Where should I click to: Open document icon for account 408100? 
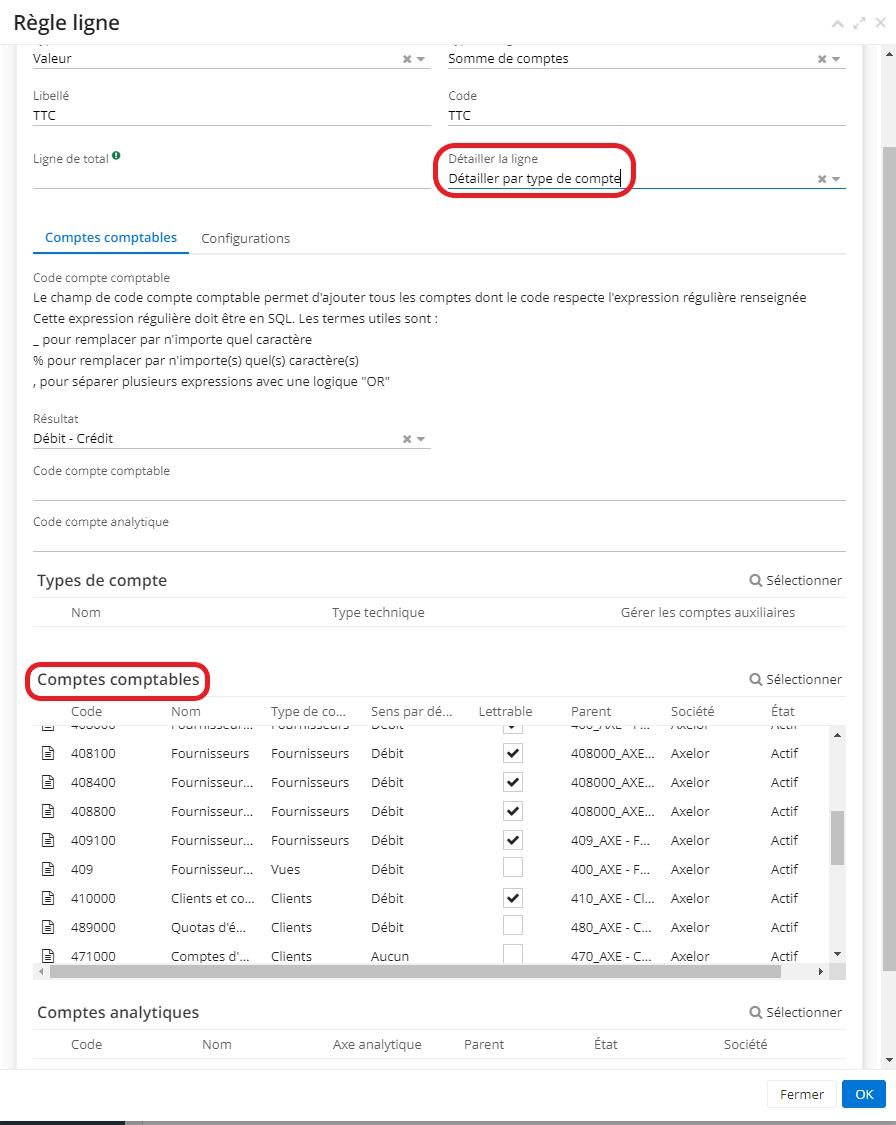coord(47,753)
